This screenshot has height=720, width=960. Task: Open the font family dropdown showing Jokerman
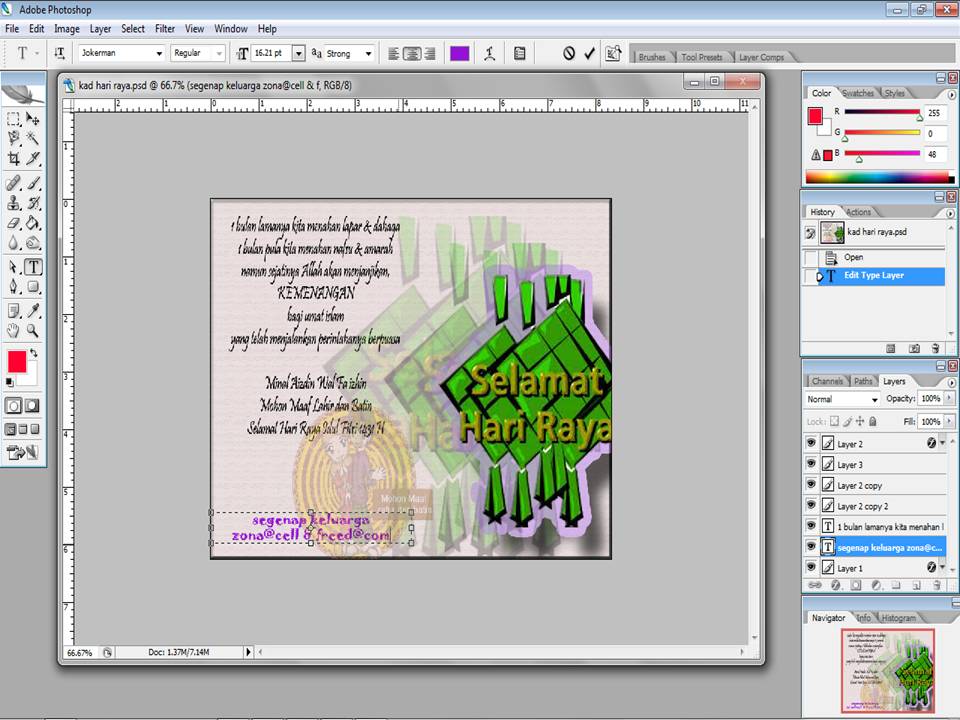[x=159, y=54]
